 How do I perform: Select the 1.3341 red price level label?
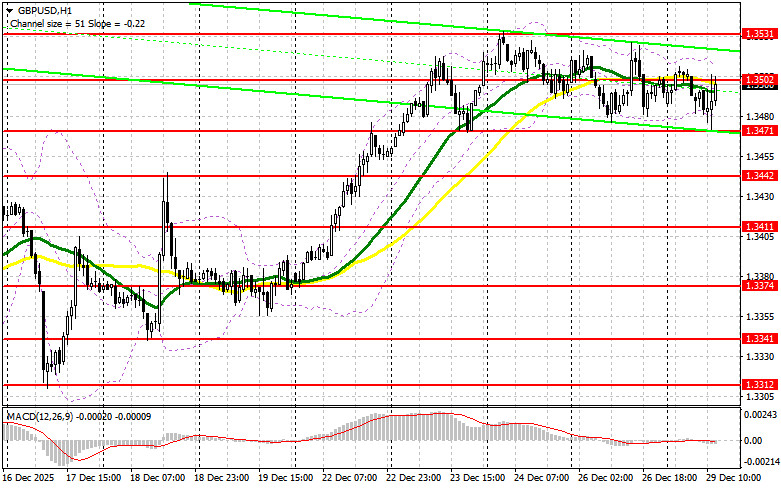pyautogui.click(x=759, y=339)
